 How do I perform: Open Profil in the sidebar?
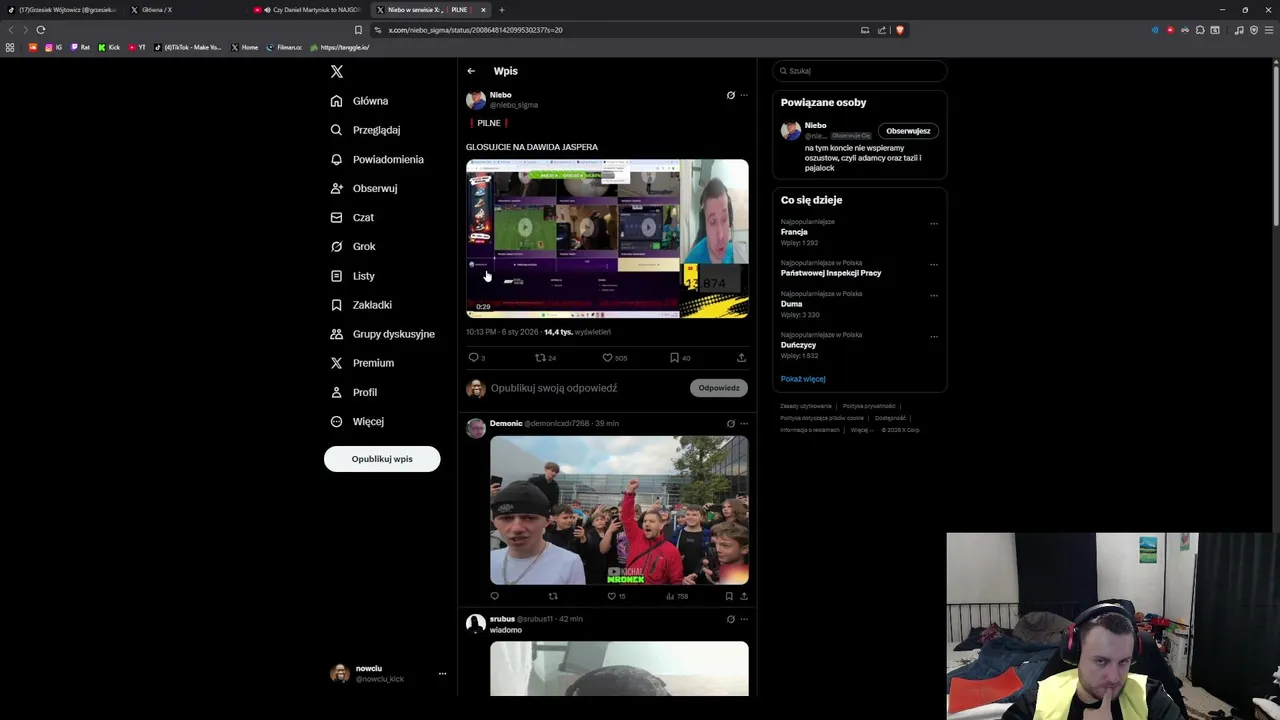[x=353, y=392]
